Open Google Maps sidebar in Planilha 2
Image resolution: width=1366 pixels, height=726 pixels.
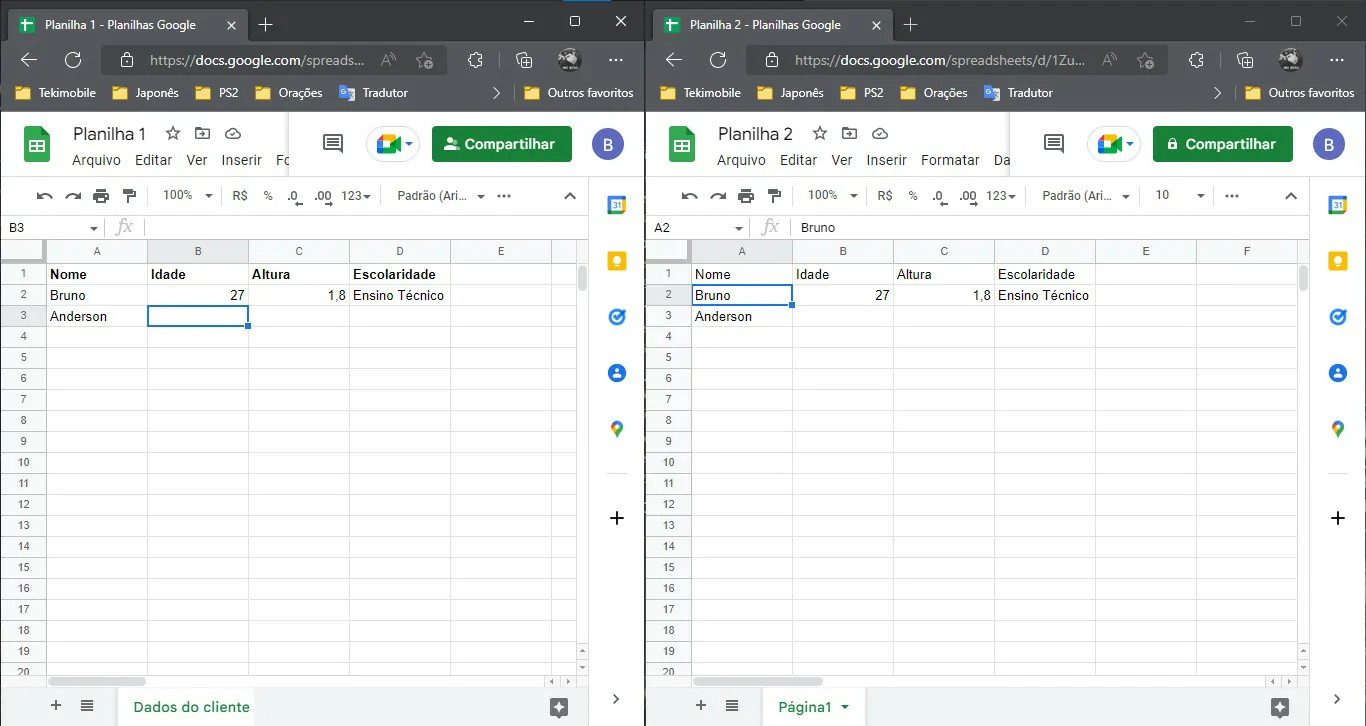point(1338,429)
